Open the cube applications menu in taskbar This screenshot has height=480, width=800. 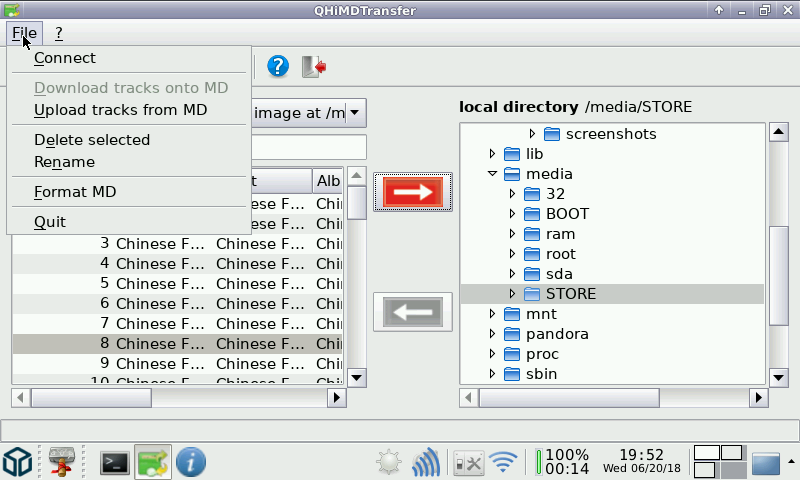pyautogui.click(x=18, y=462)
